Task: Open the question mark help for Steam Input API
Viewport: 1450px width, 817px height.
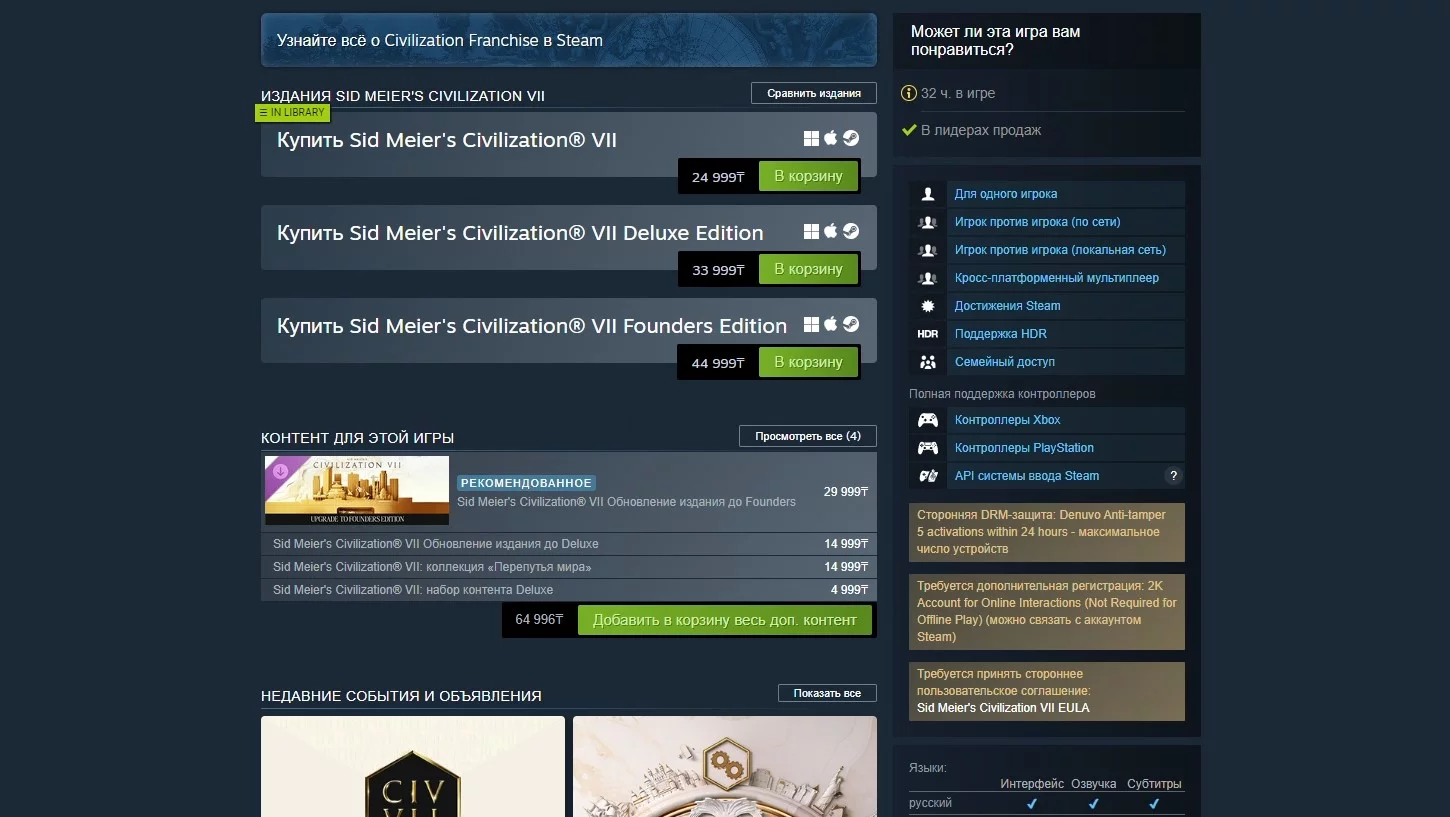Action: point(1174,476)
